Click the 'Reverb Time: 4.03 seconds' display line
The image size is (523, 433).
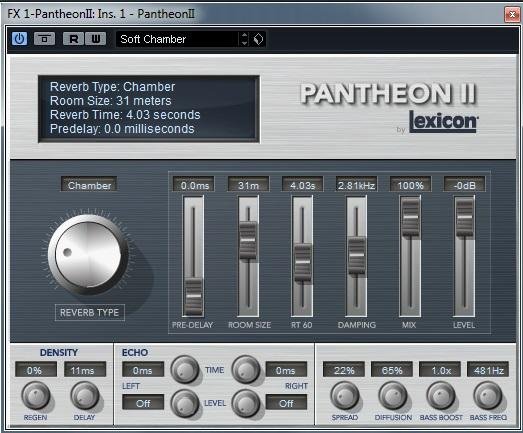(x=125, y=115)
